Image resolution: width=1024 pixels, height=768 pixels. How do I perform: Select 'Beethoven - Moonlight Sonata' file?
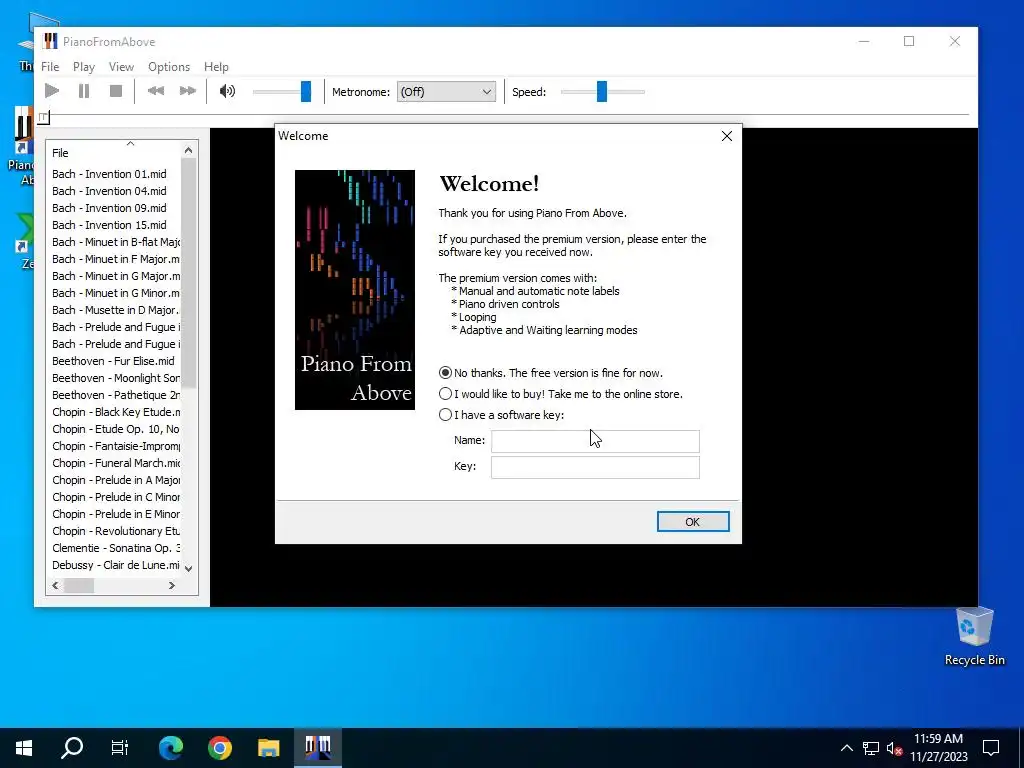point(116,377)
